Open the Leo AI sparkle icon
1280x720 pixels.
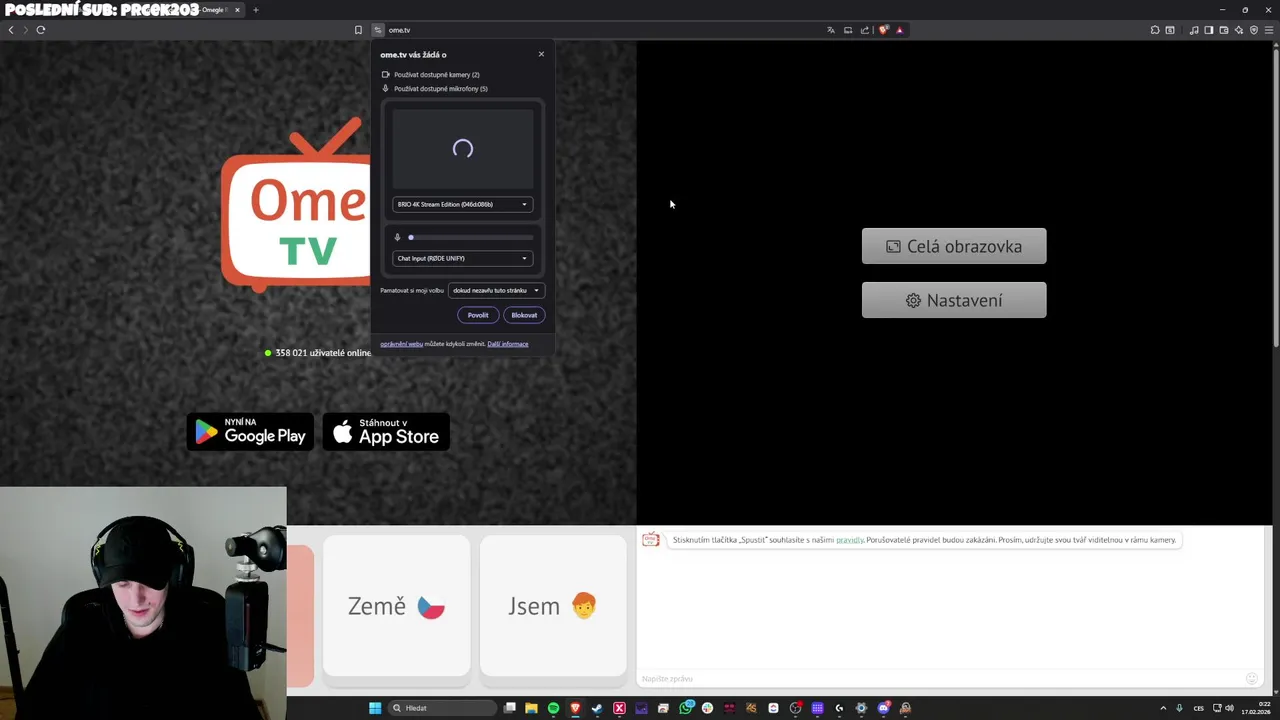pos(1239,30)
